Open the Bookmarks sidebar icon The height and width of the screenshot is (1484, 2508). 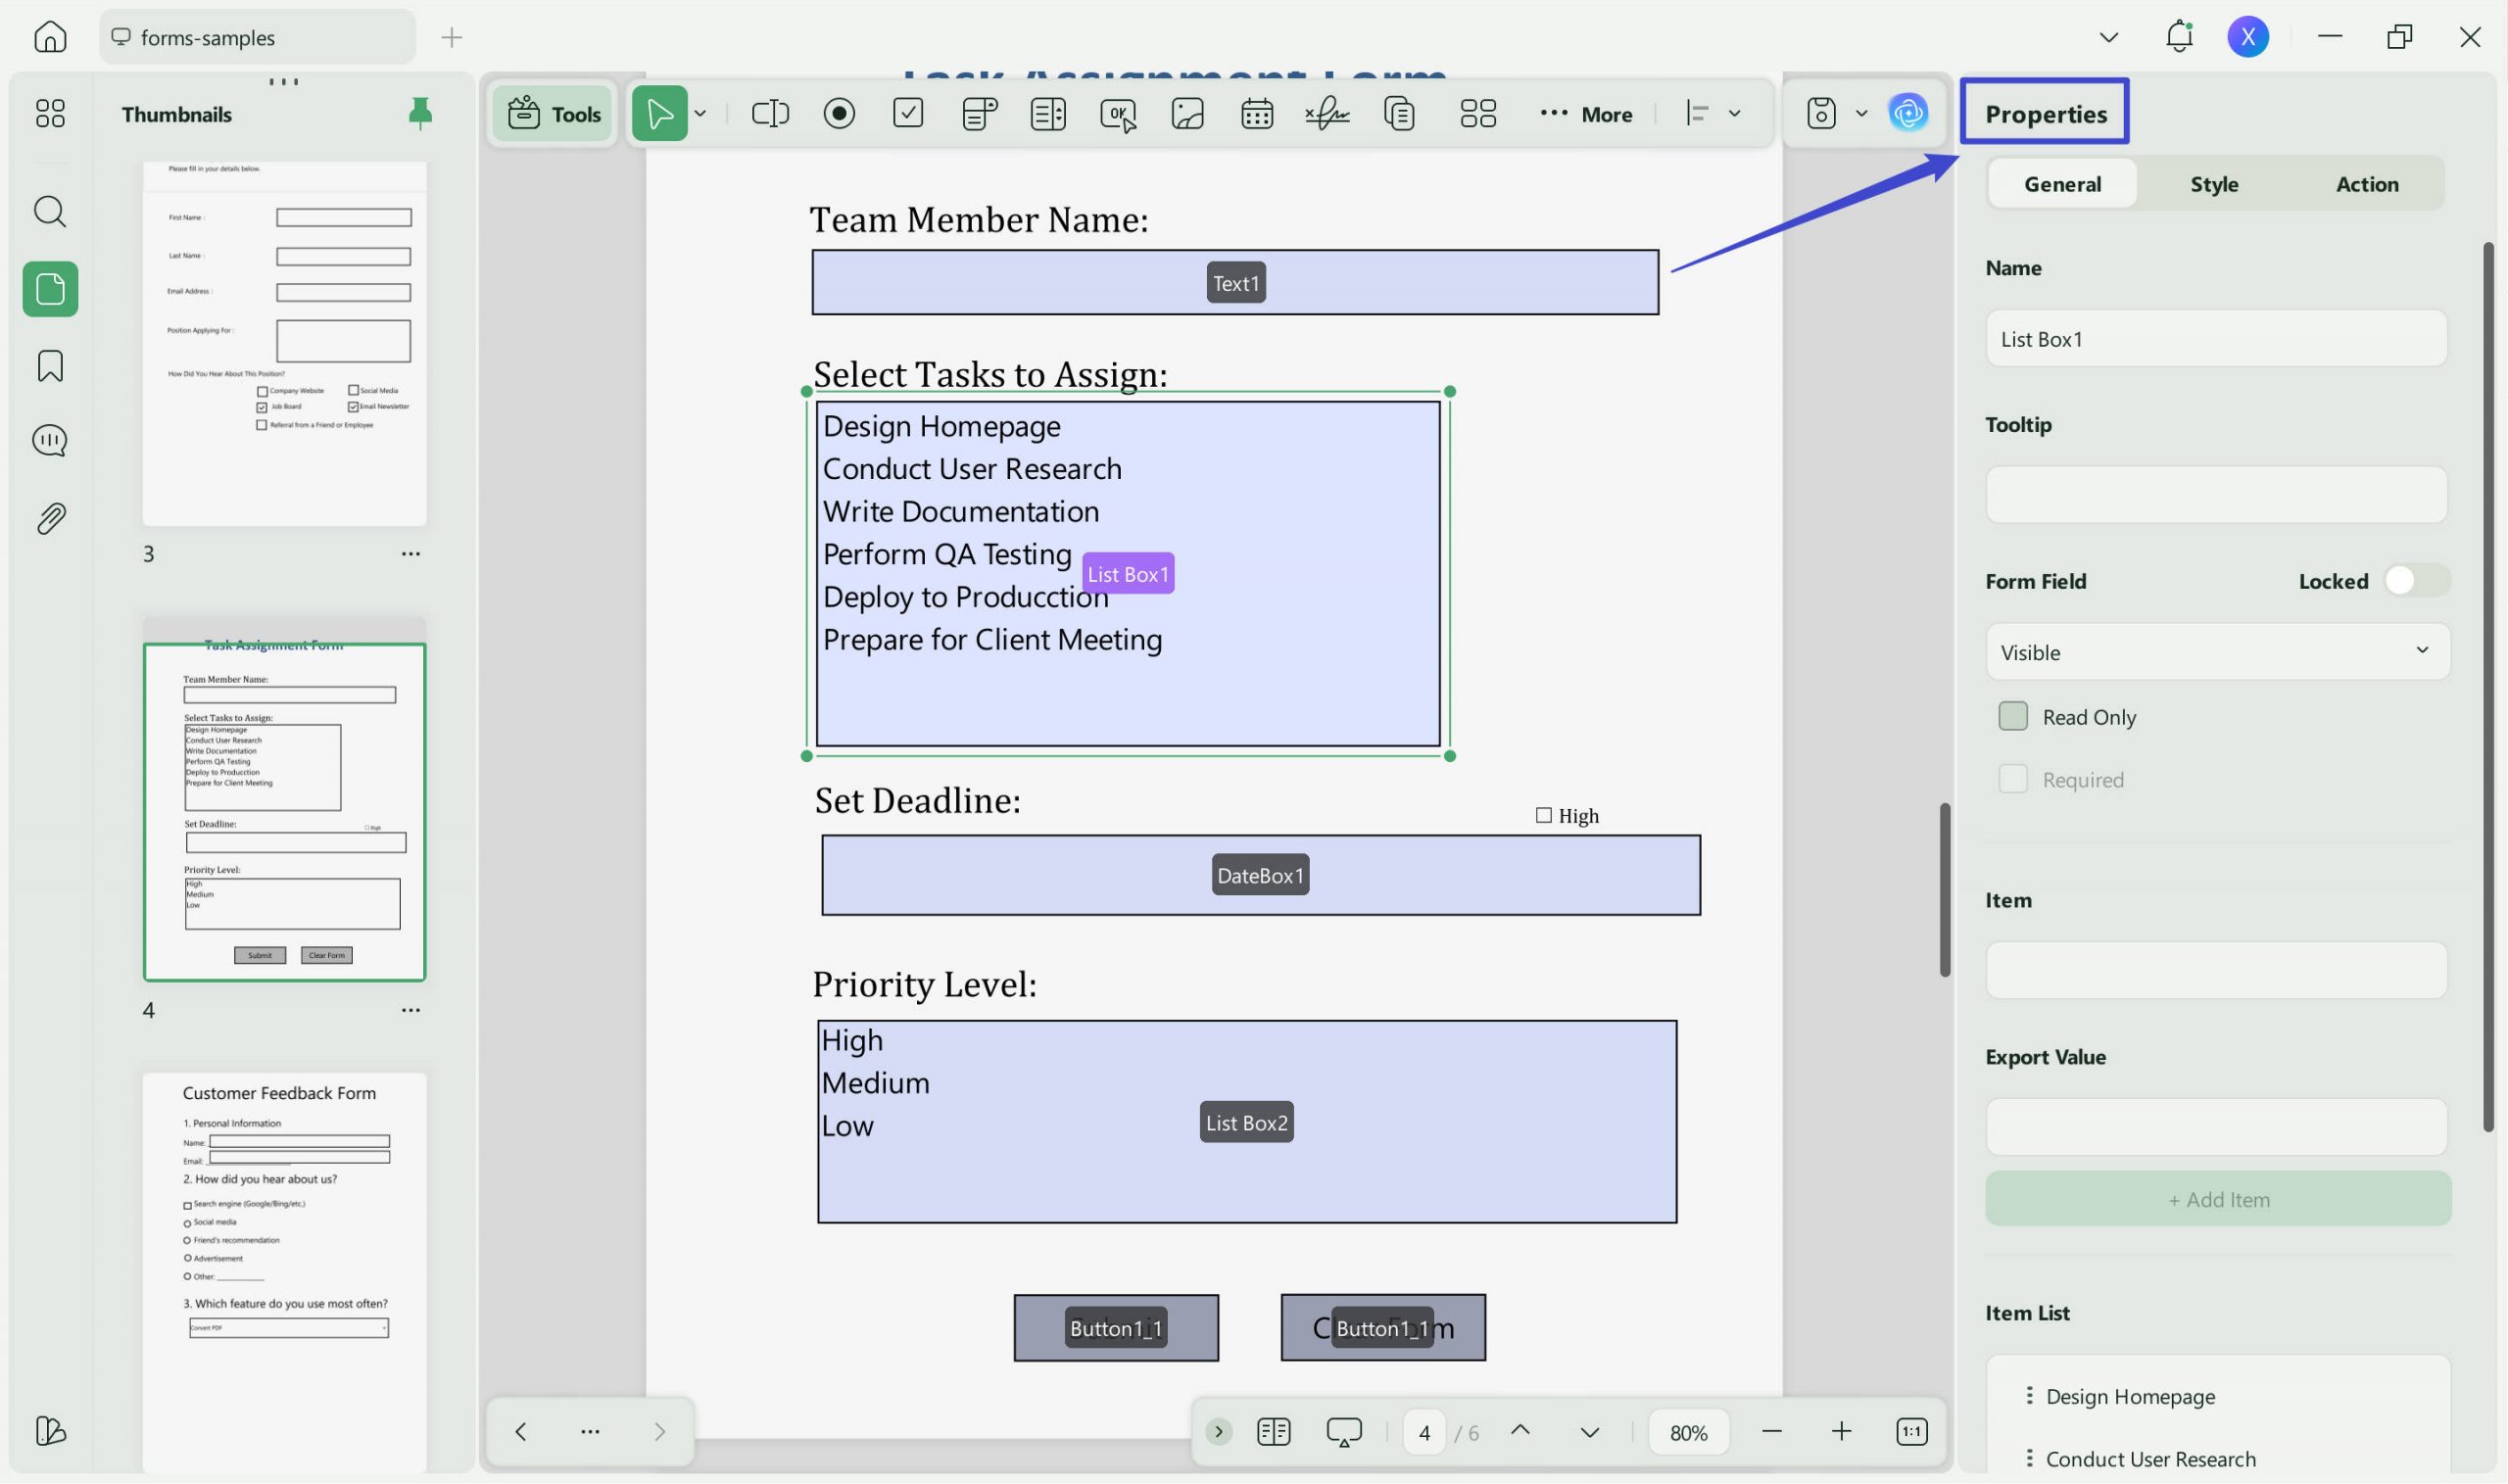[x=50, y=366]
